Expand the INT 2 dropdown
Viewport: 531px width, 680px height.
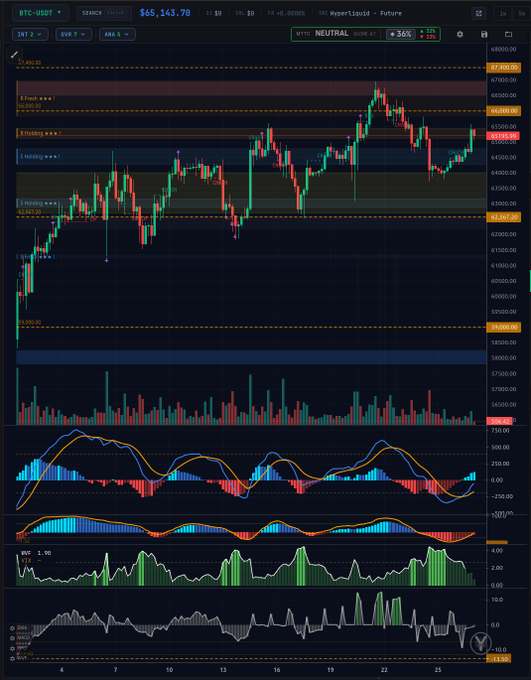pyautogui.click(x=30, y=34)
